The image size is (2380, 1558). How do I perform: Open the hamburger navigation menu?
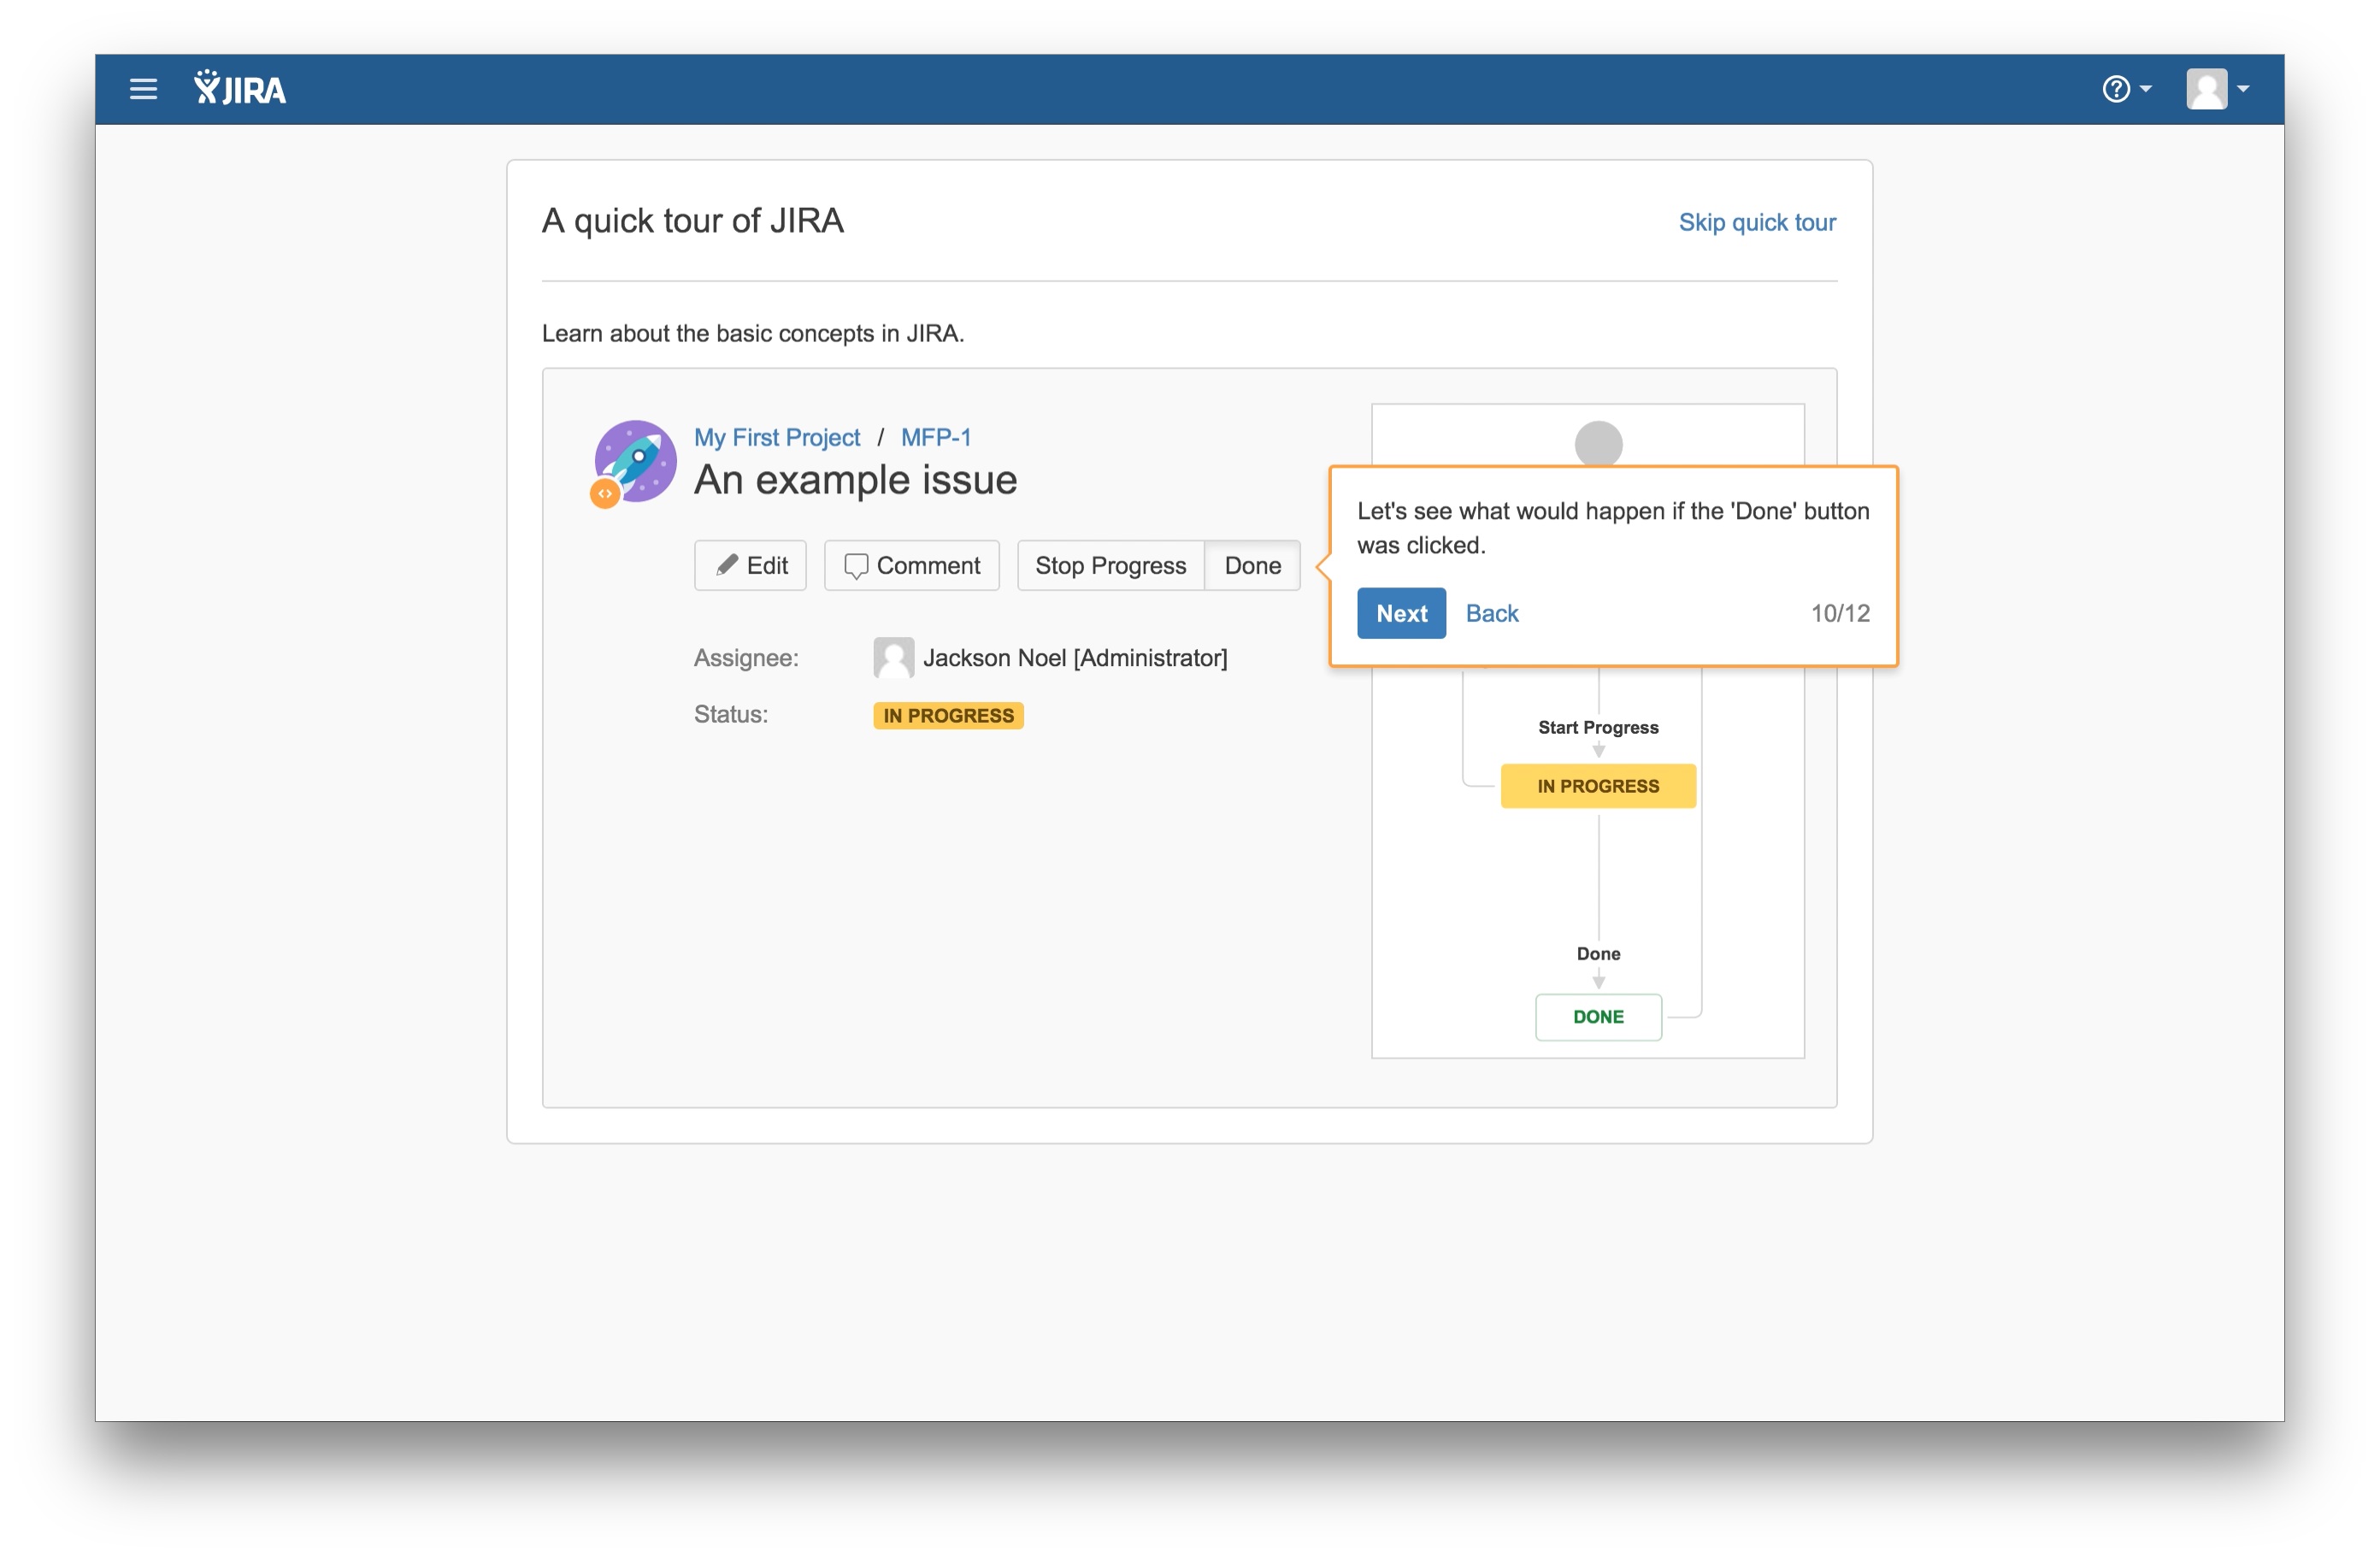(143, 89)
